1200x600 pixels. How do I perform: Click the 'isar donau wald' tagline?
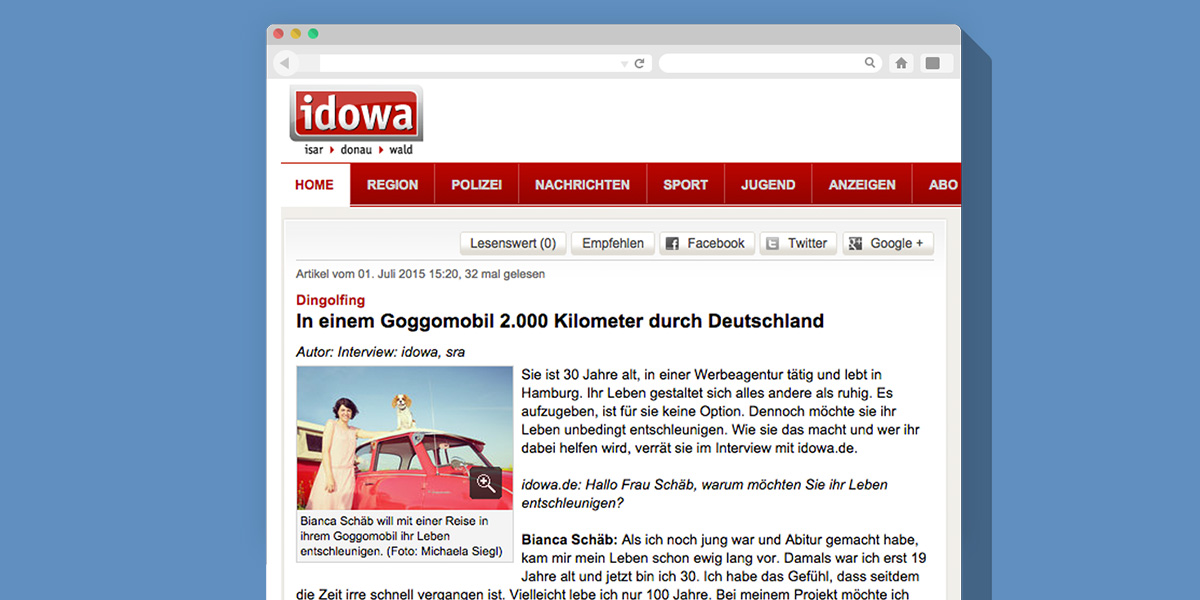pyautogui.click(x=358, y=150)
